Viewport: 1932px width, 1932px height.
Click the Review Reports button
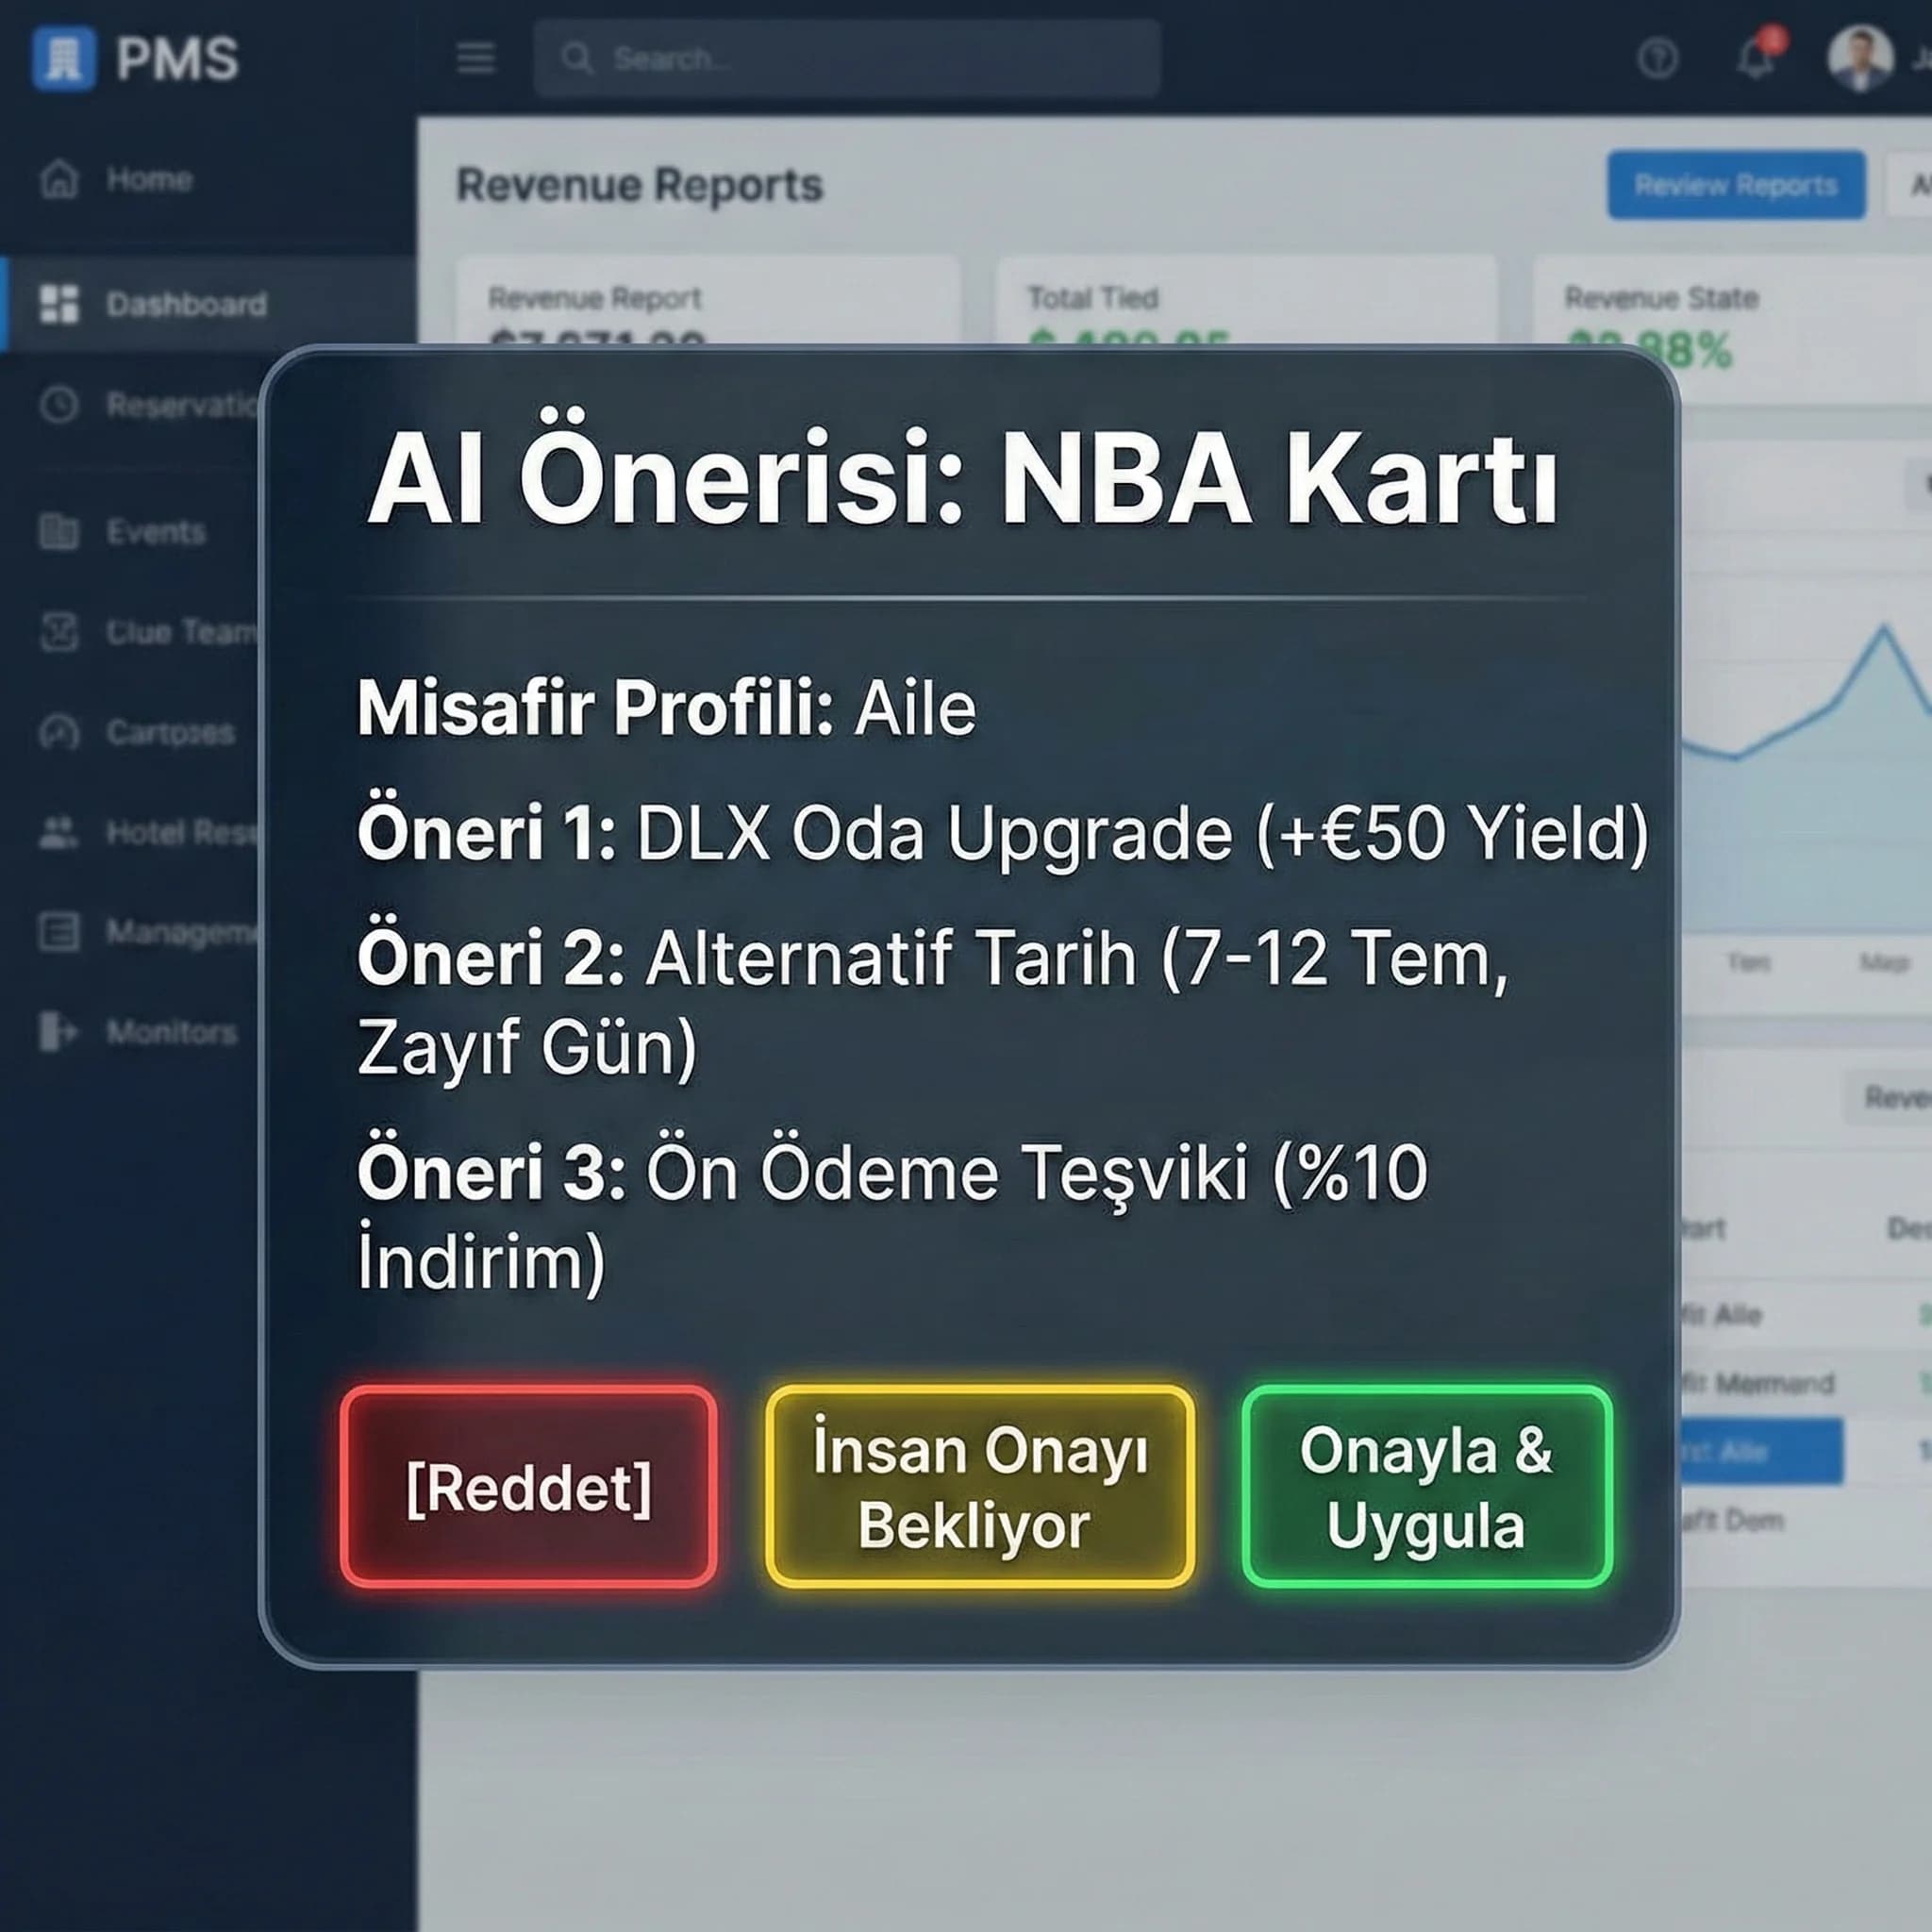click(x=1736, y=185)
